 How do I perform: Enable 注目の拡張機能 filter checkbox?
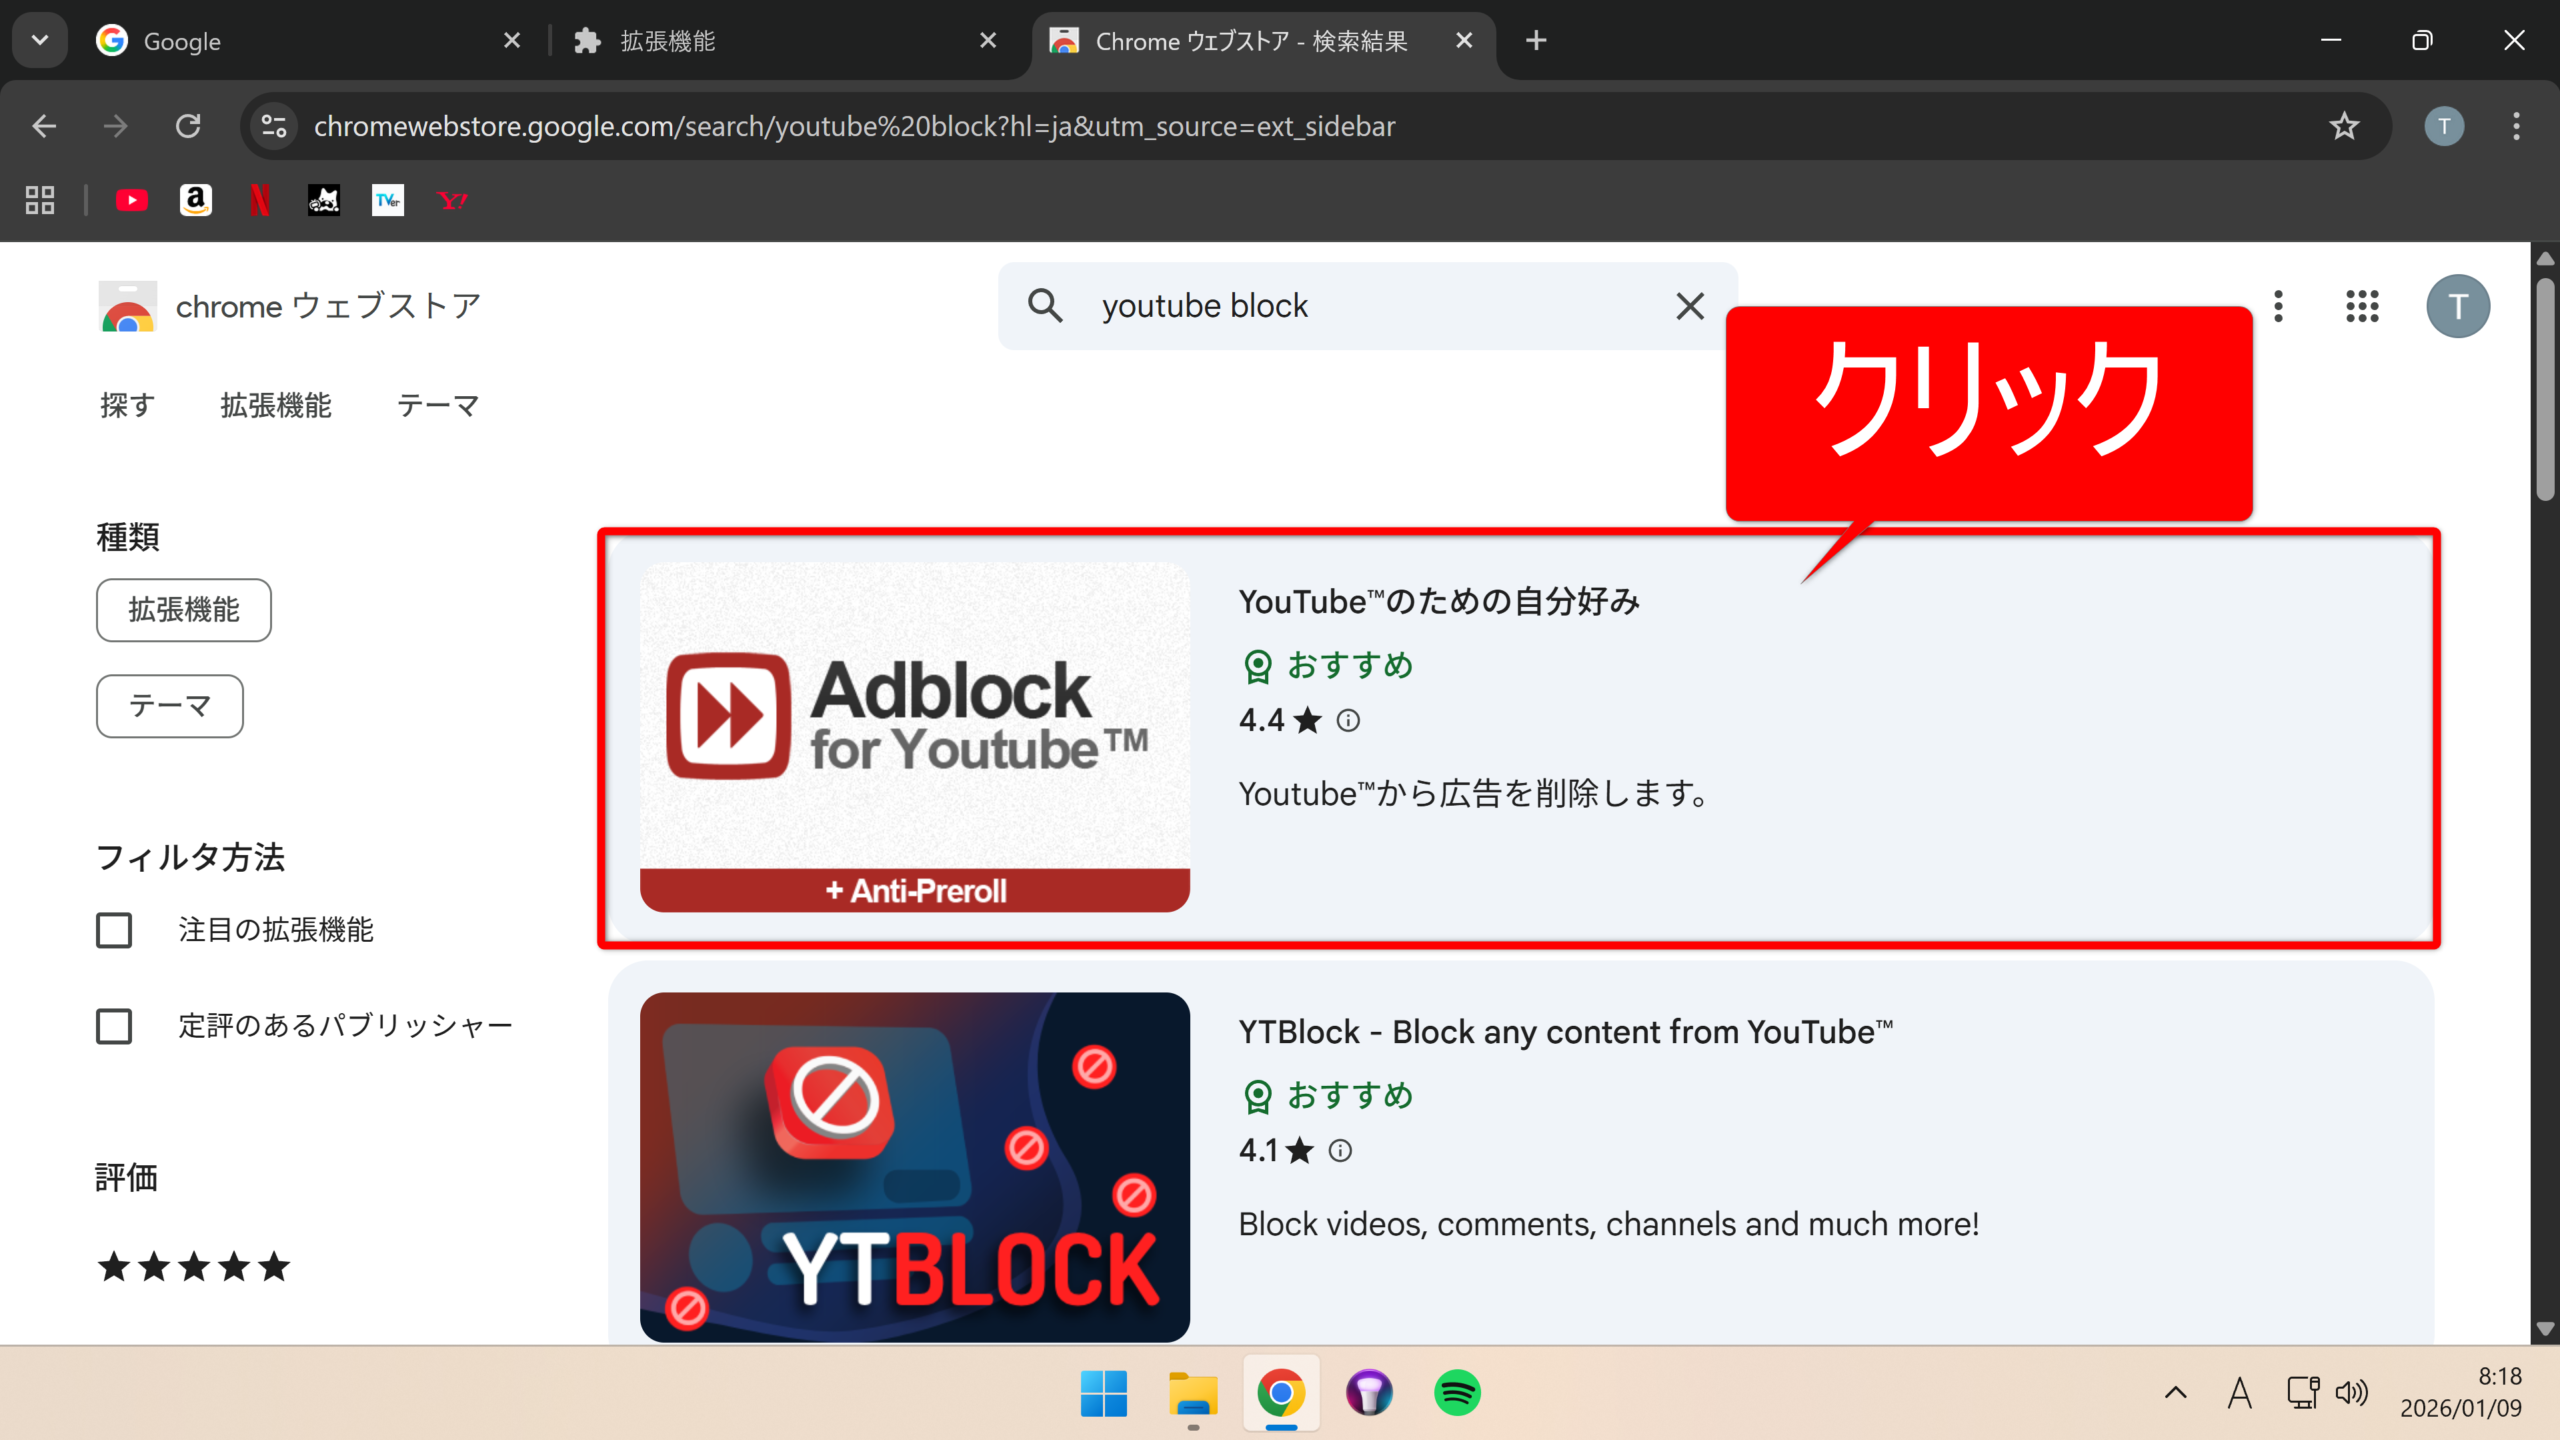[x=114, y=930]
